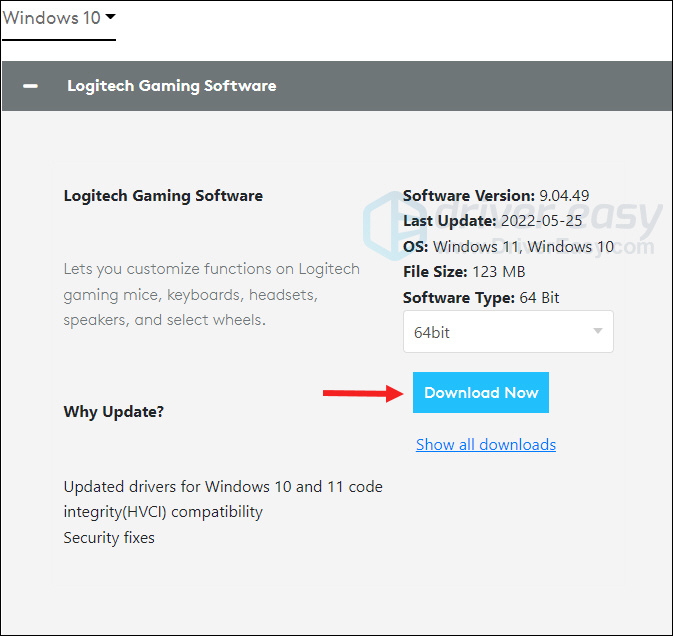Select the OS: Windows 11, Windows 10 text
Screen dimensions: 673x636
pyautogui.click(x=508, y=247)
